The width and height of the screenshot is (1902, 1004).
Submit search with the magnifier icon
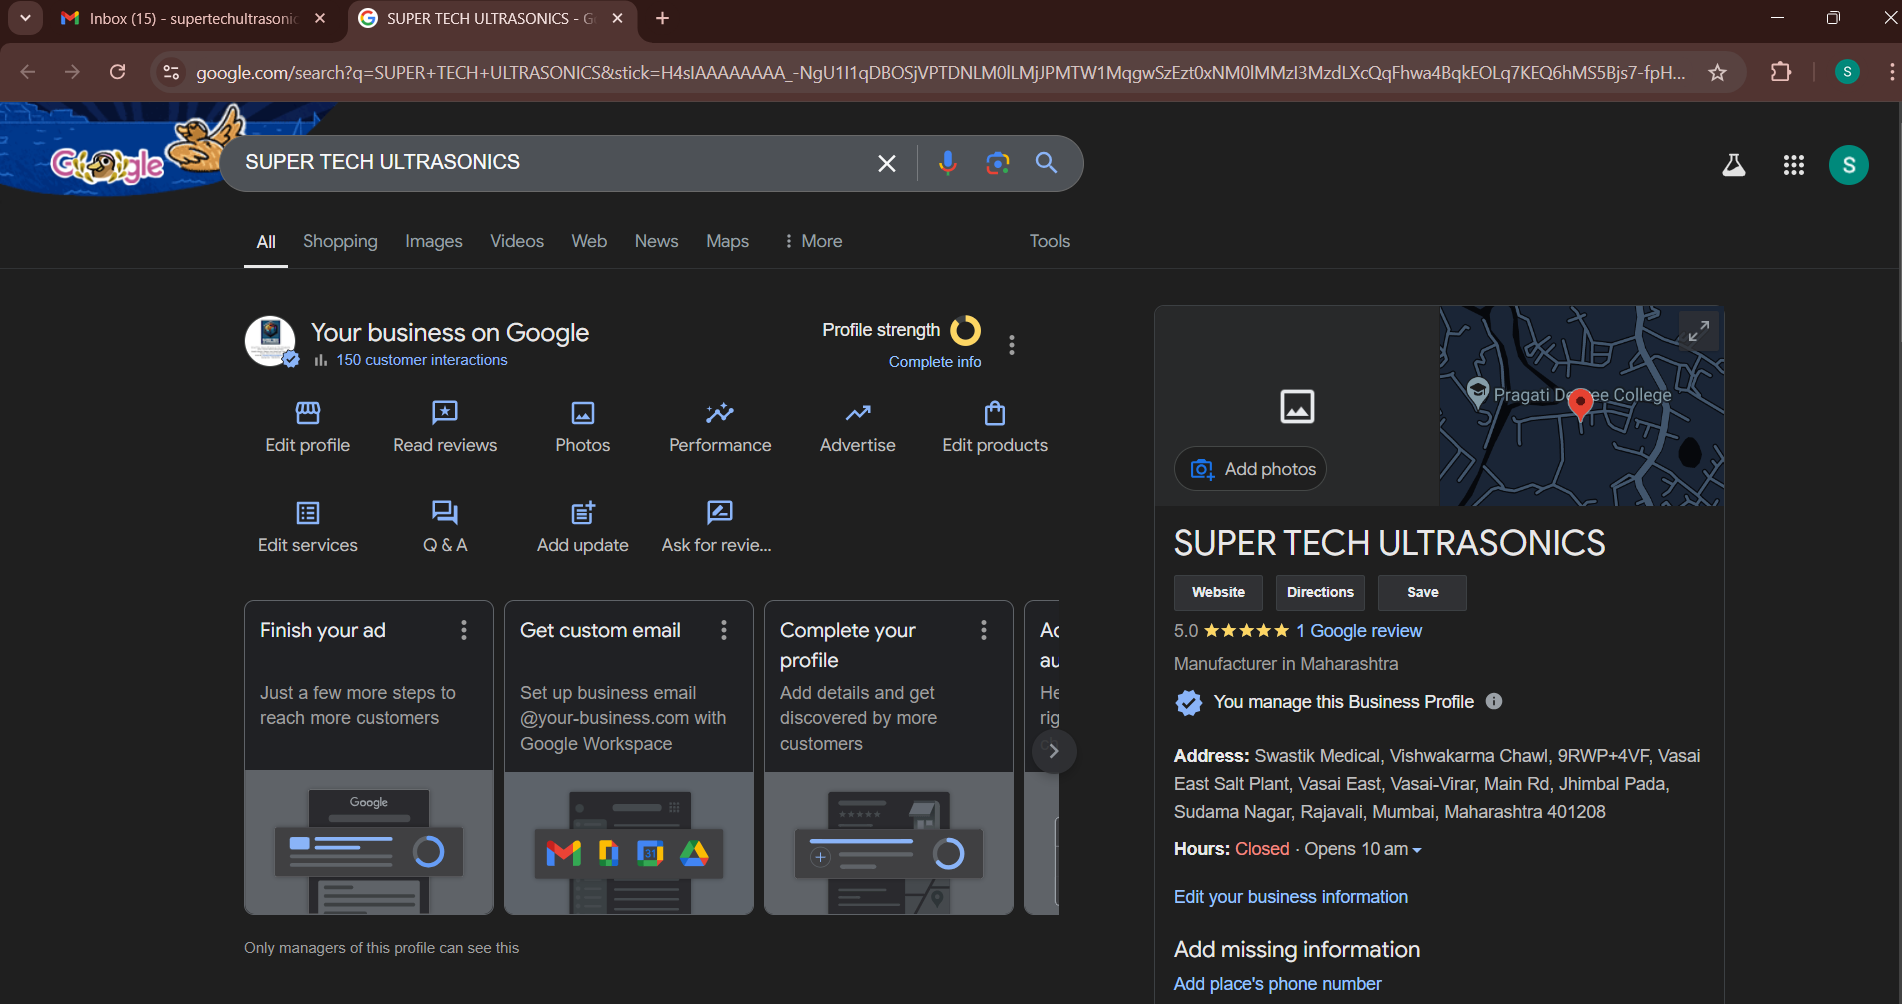point(1046,163)
